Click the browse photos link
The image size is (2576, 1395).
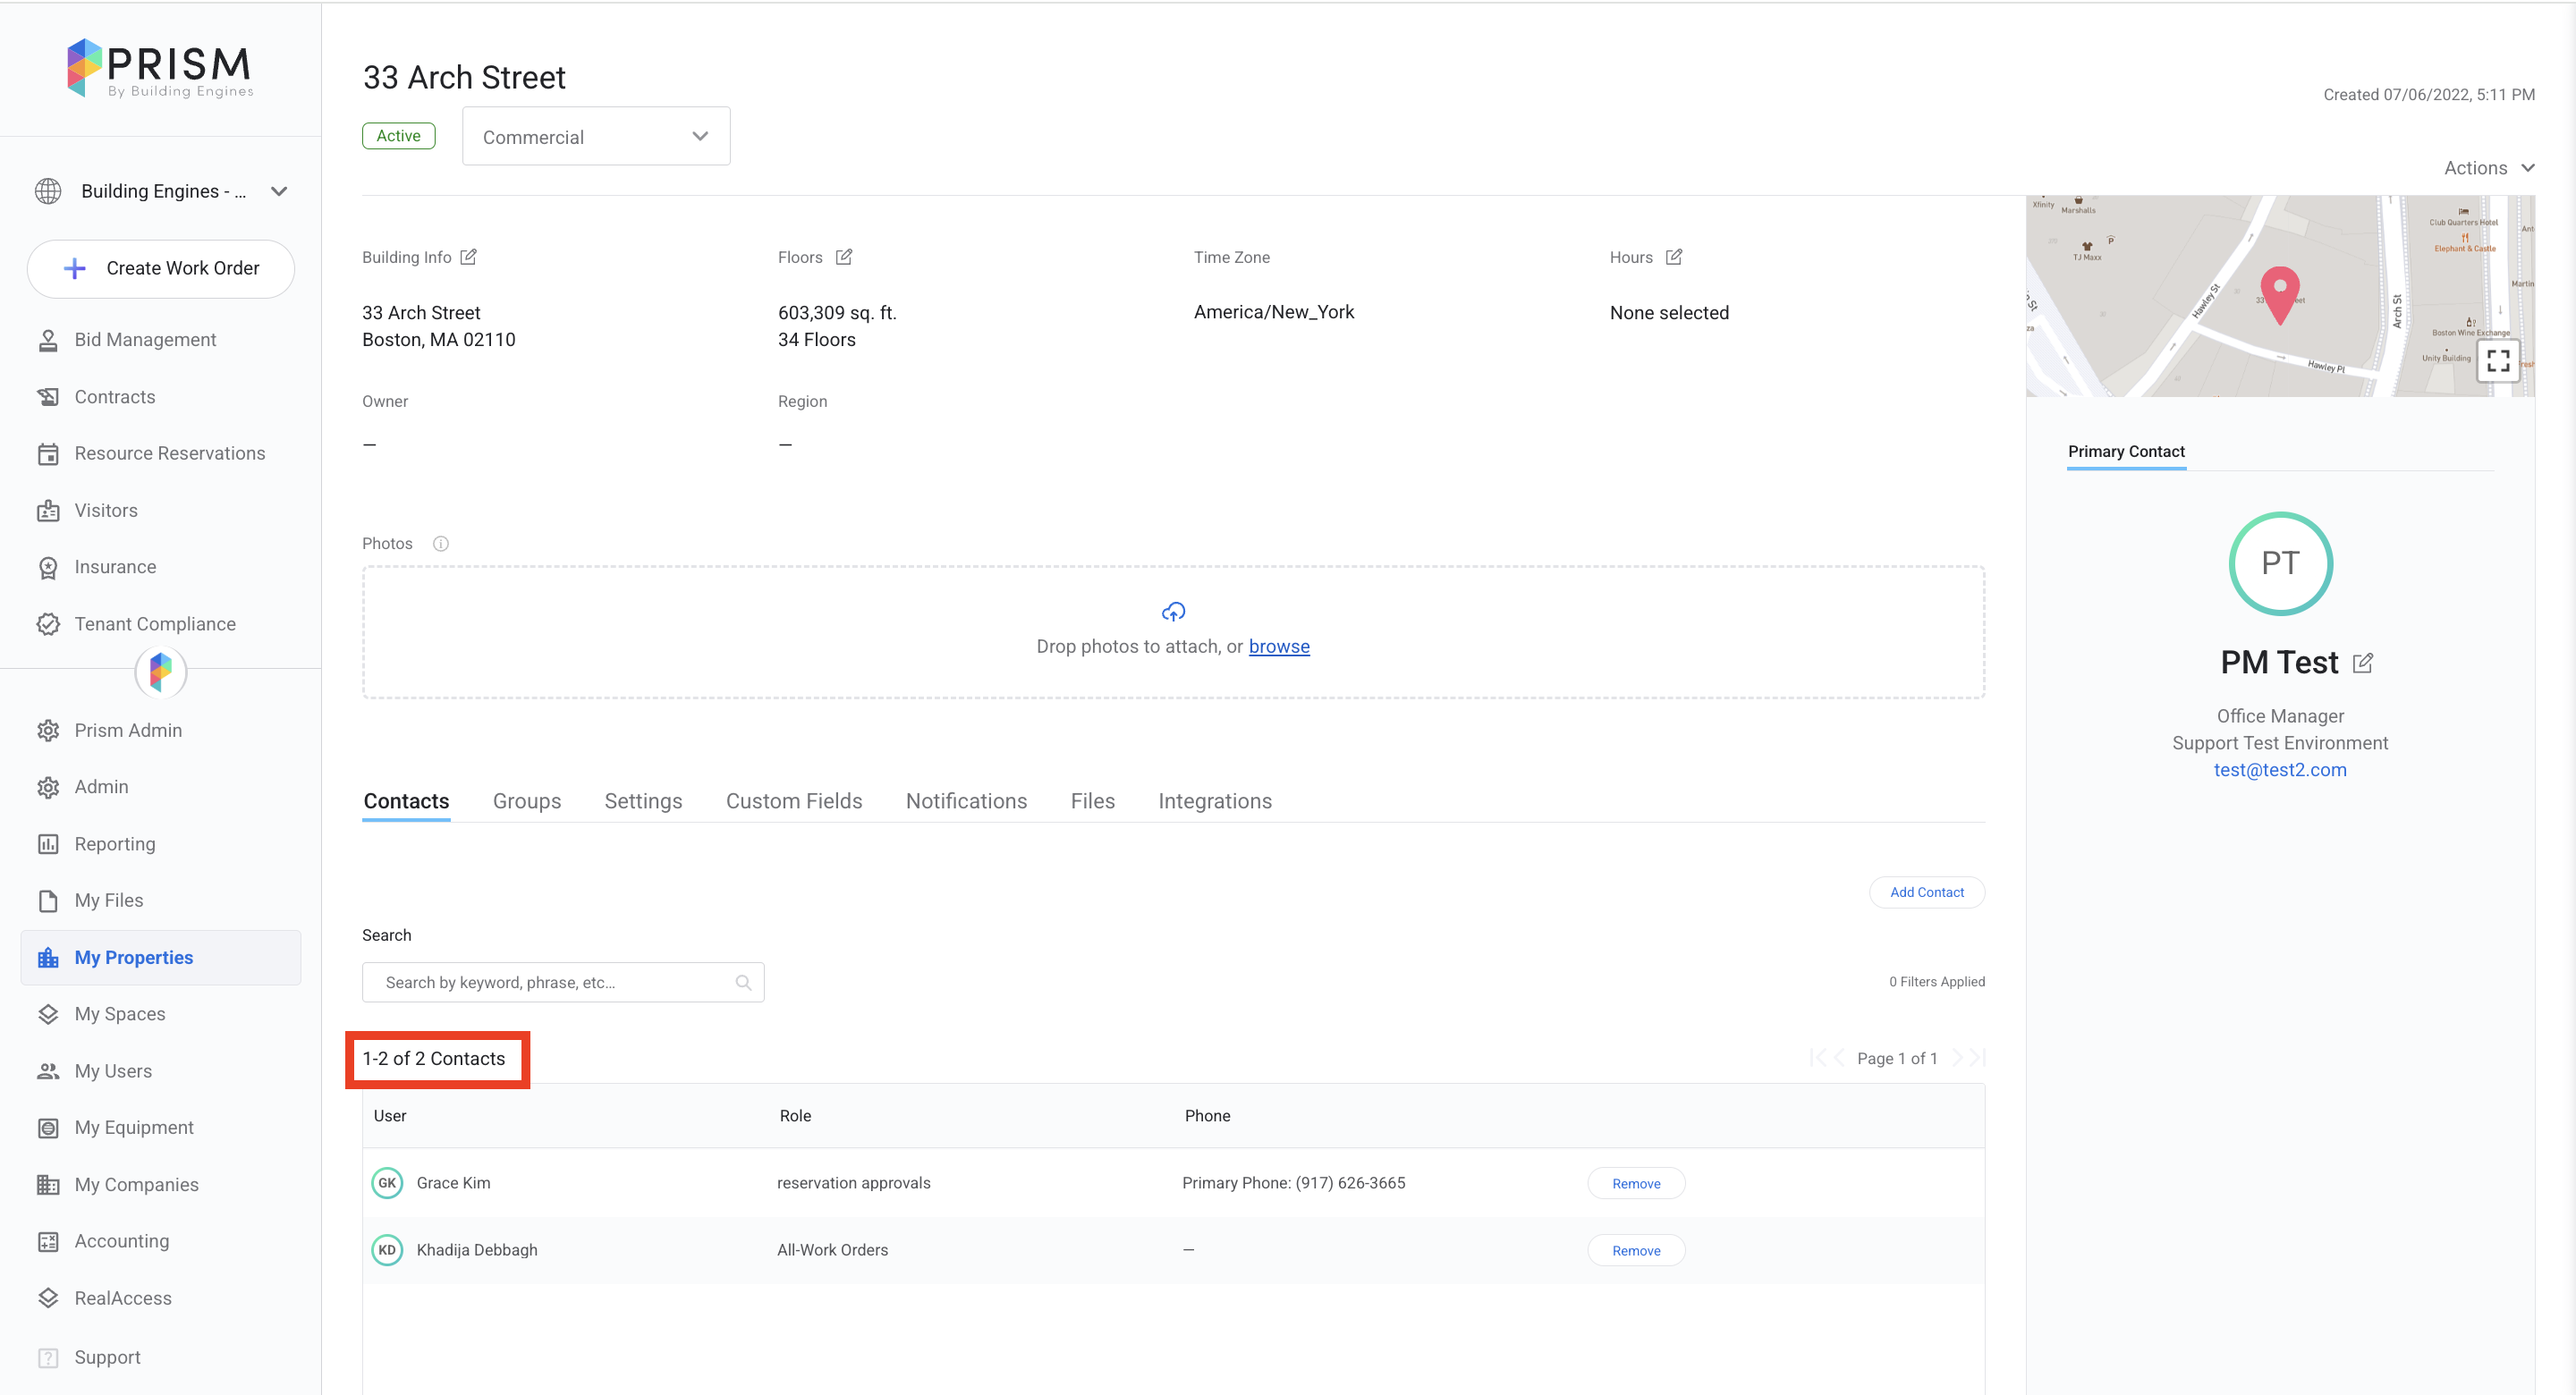[x=1278, y=646]
